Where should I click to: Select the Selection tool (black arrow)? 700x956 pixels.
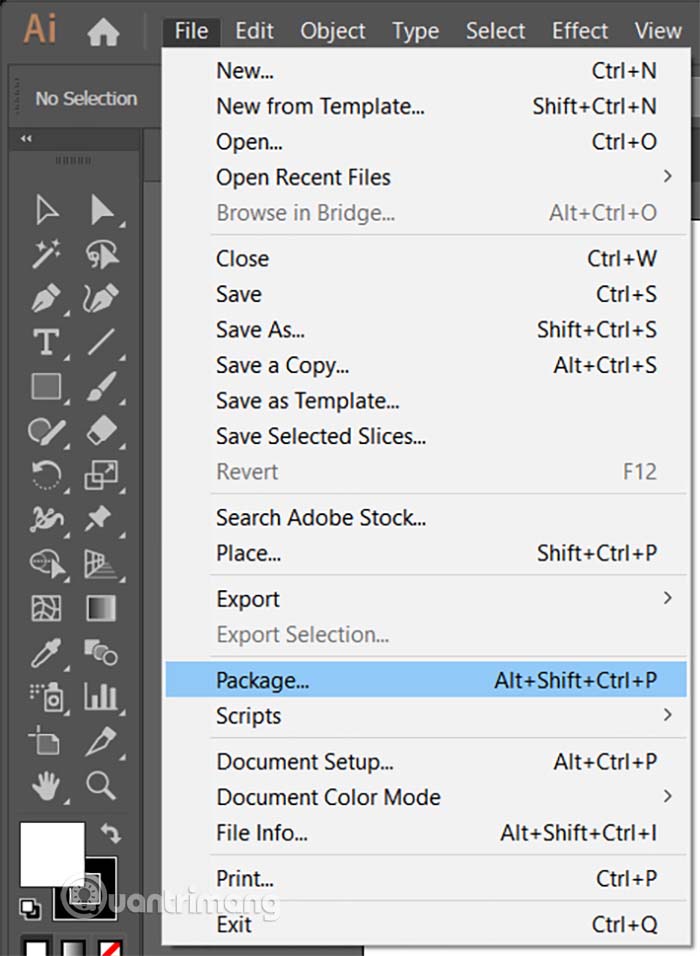point(46,210)
